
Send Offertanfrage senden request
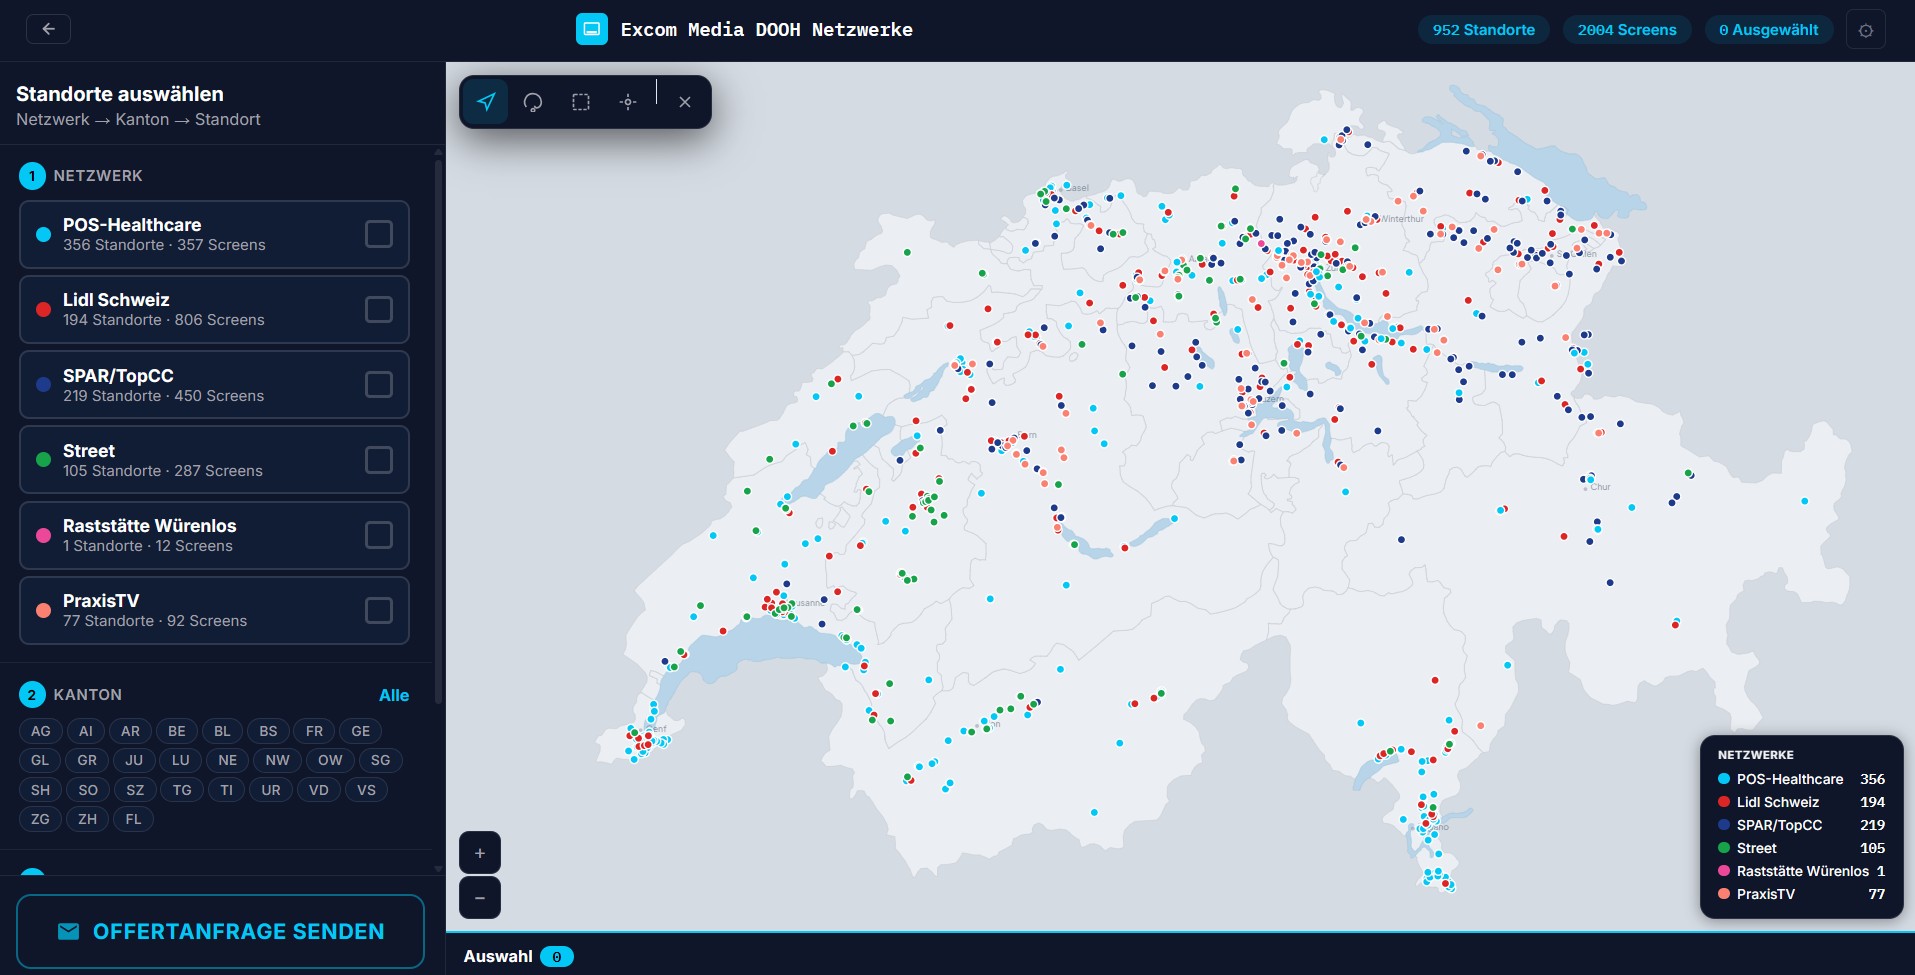(221, 931)
